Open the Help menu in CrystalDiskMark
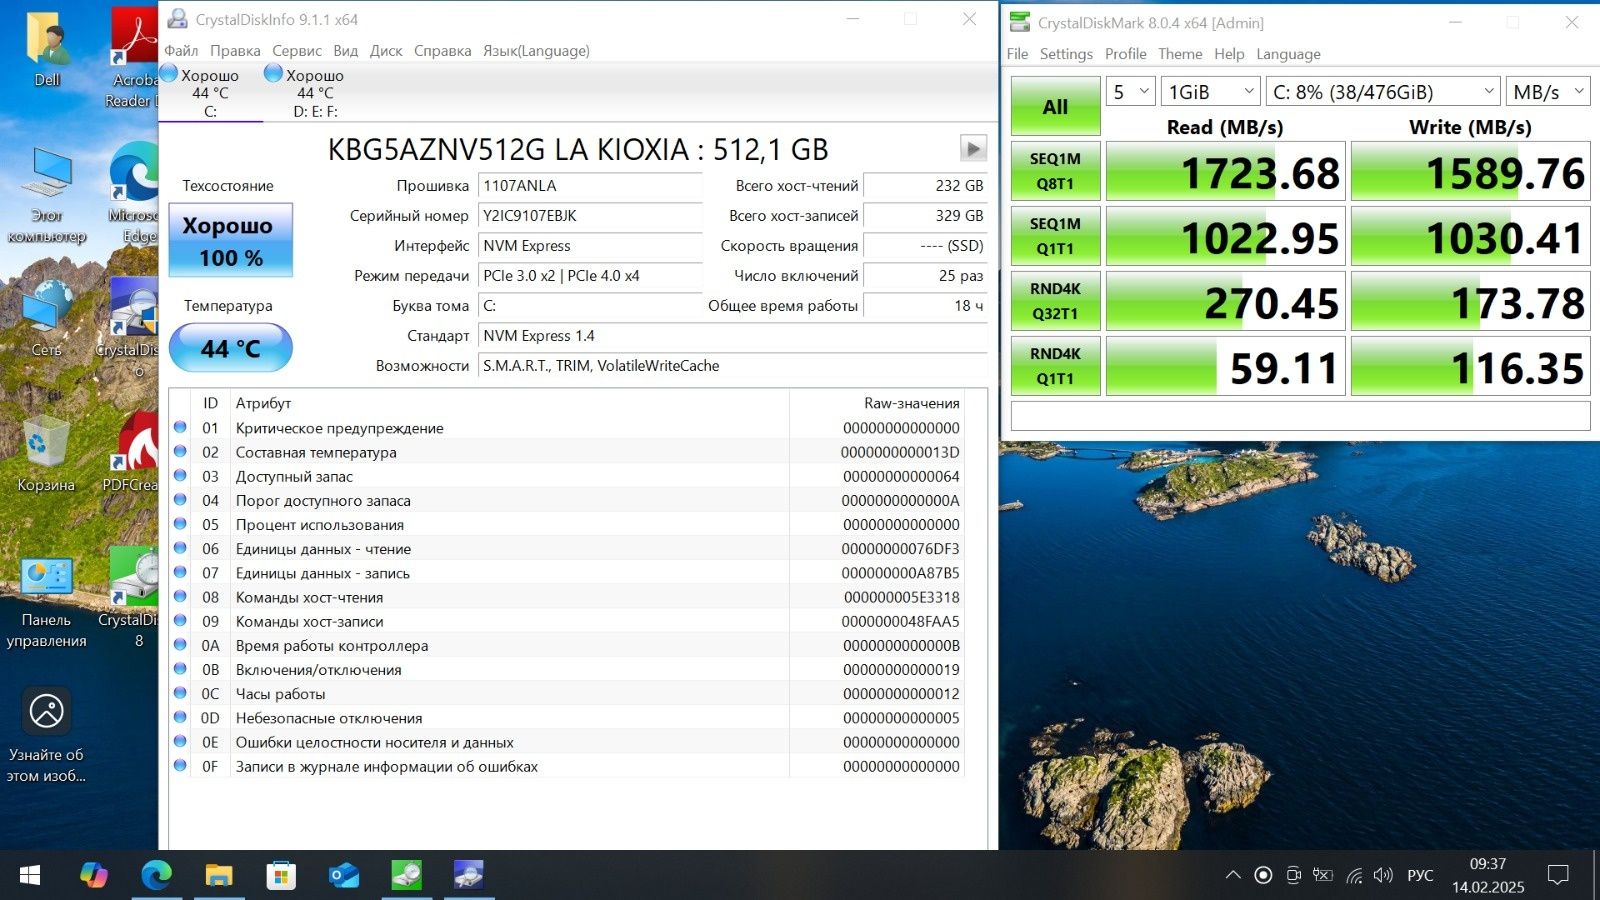This screenshot has height=900, width=1600. coord(1229,54)
